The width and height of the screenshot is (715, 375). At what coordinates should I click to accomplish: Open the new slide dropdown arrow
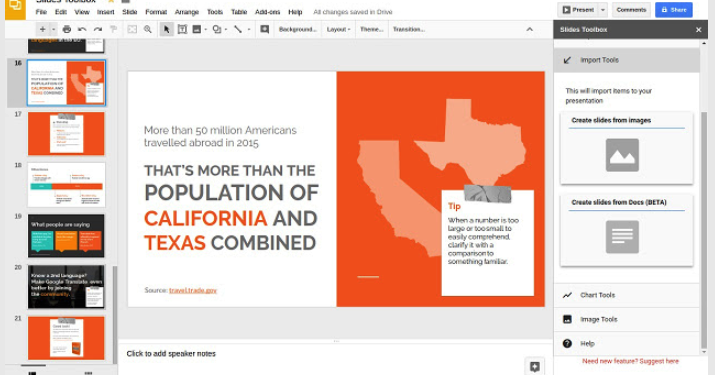tap(53, 29)
